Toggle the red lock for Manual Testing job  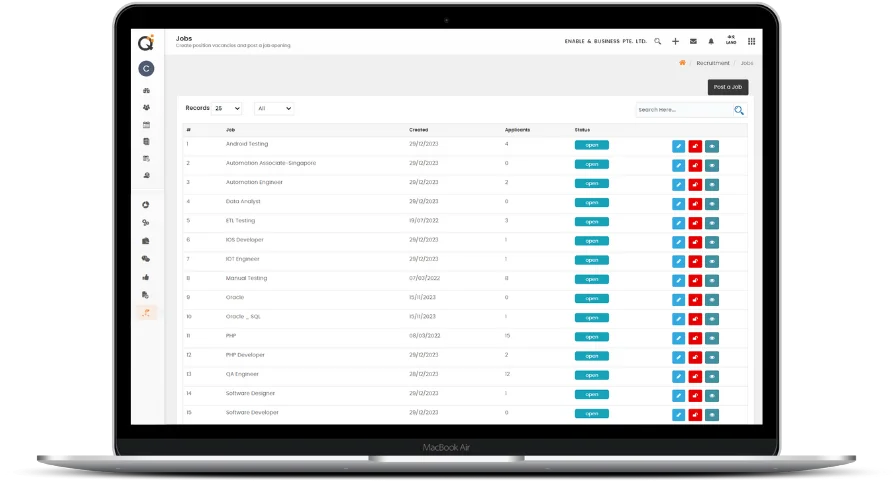(695, 280)
